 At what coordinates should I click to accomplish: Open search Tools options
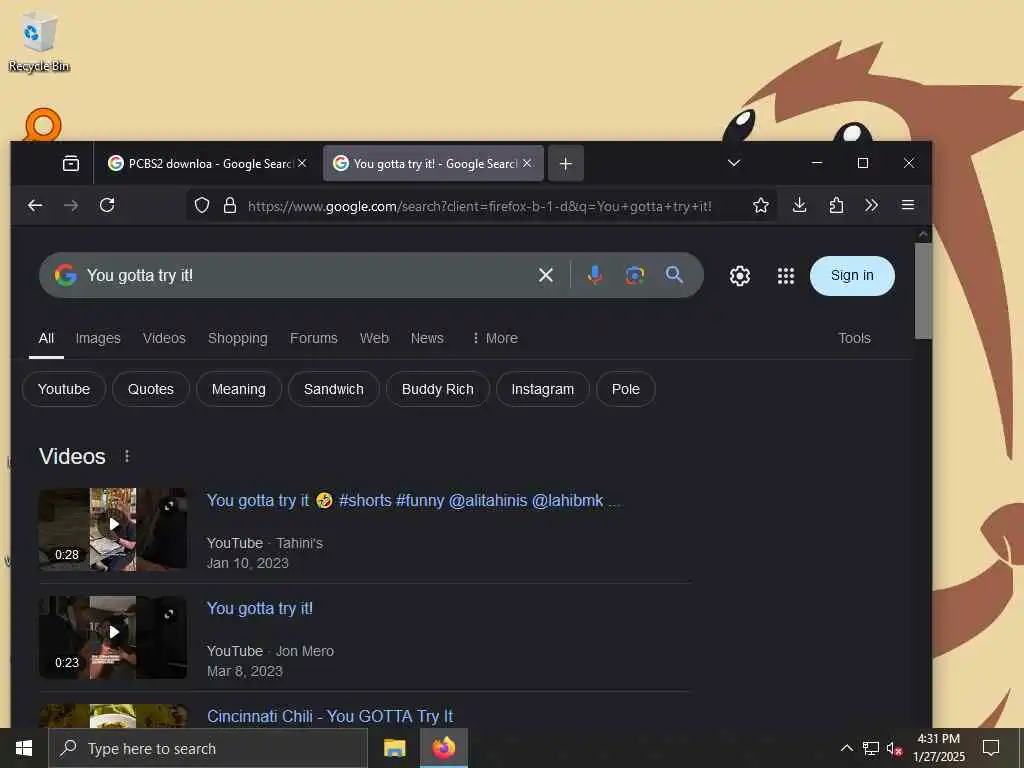[x=854, y=338]
